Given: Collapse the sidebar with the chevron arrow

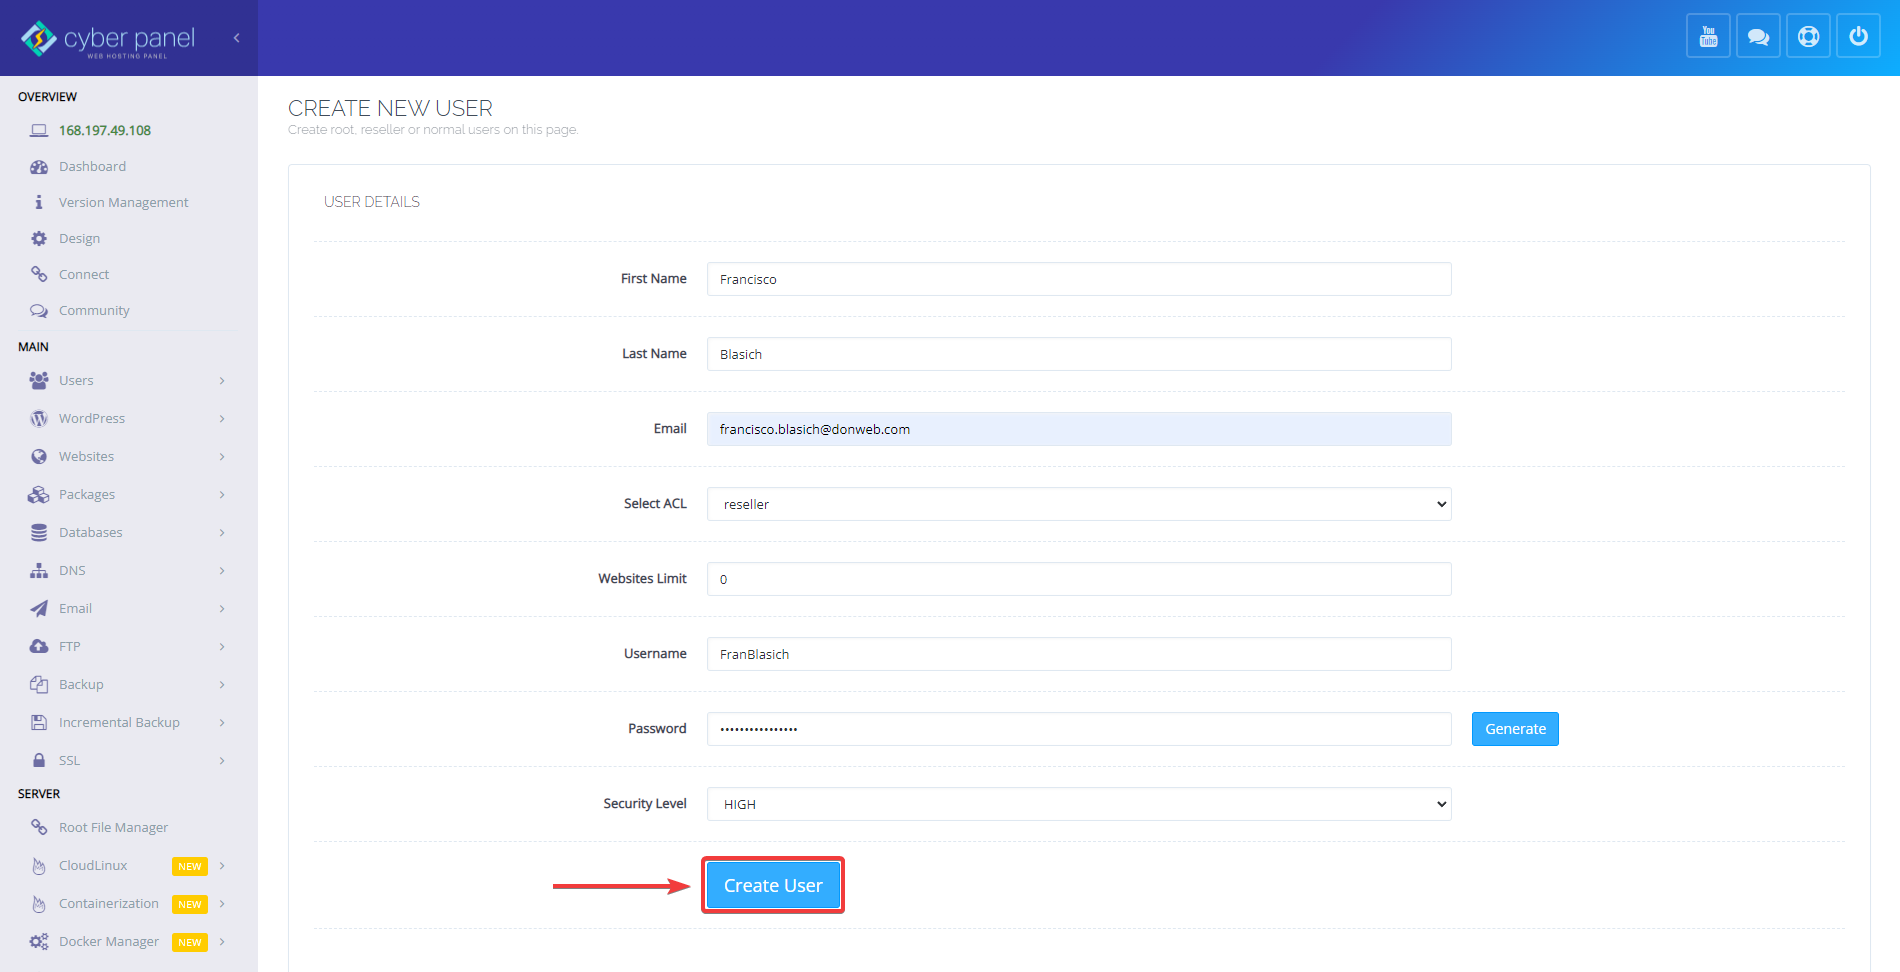Looking at the screenshot, I should tap(236, 37).
